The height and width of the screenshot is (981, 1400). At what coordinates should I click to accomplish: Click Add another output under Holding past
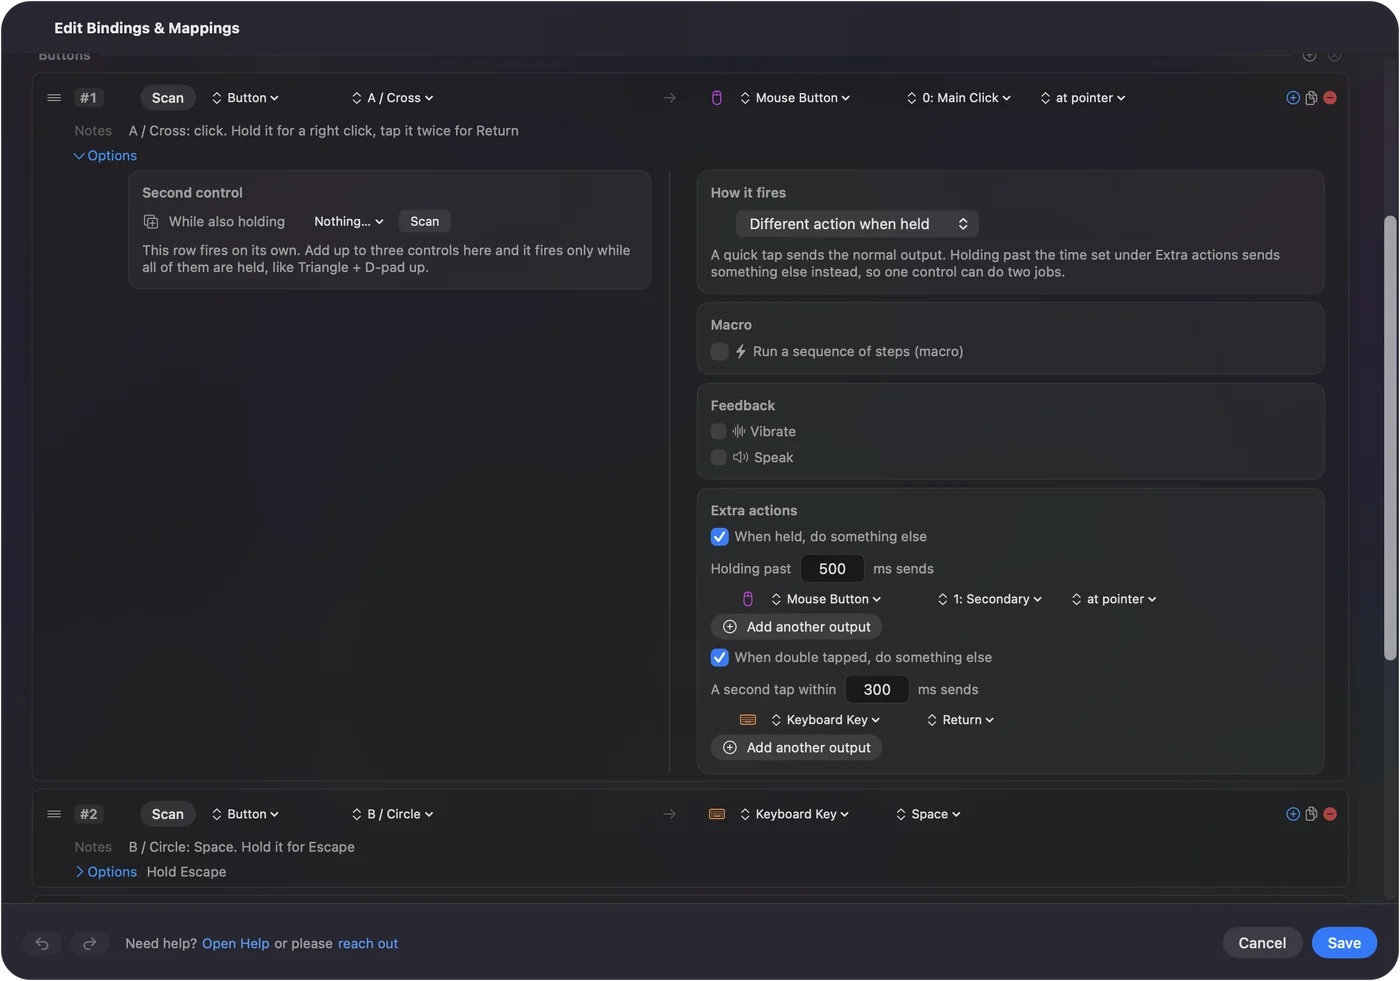tap(796, 627)
